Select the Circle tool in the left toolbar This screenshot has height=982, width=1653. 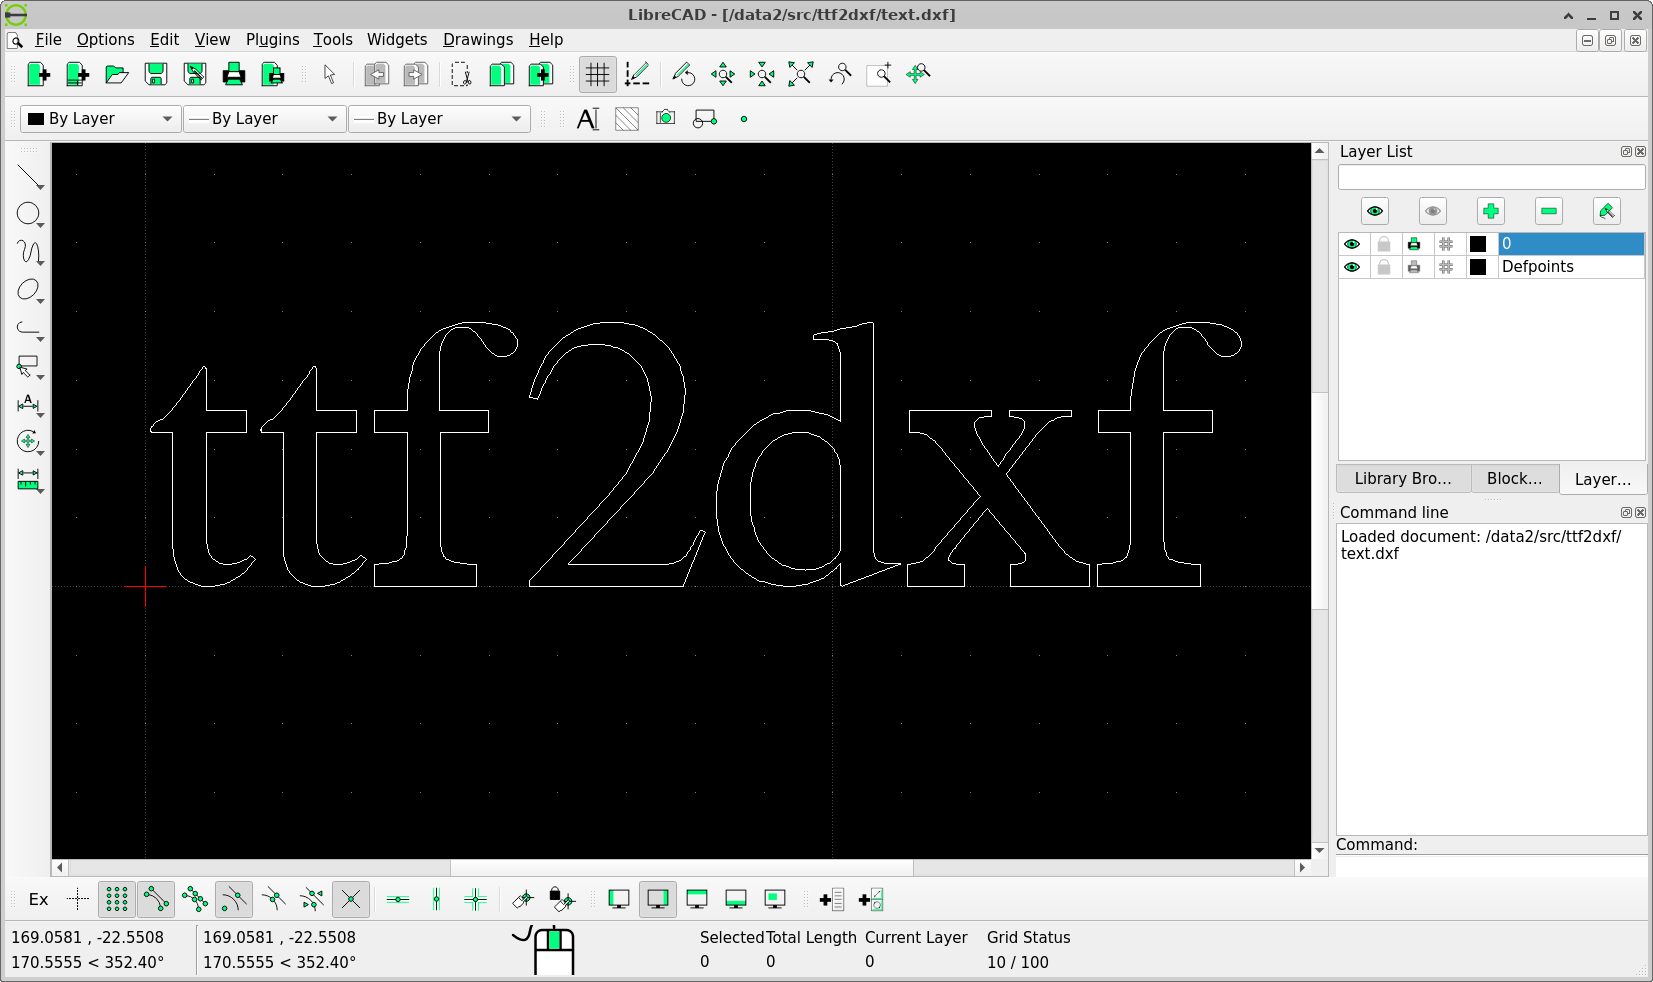coord(29,214)
